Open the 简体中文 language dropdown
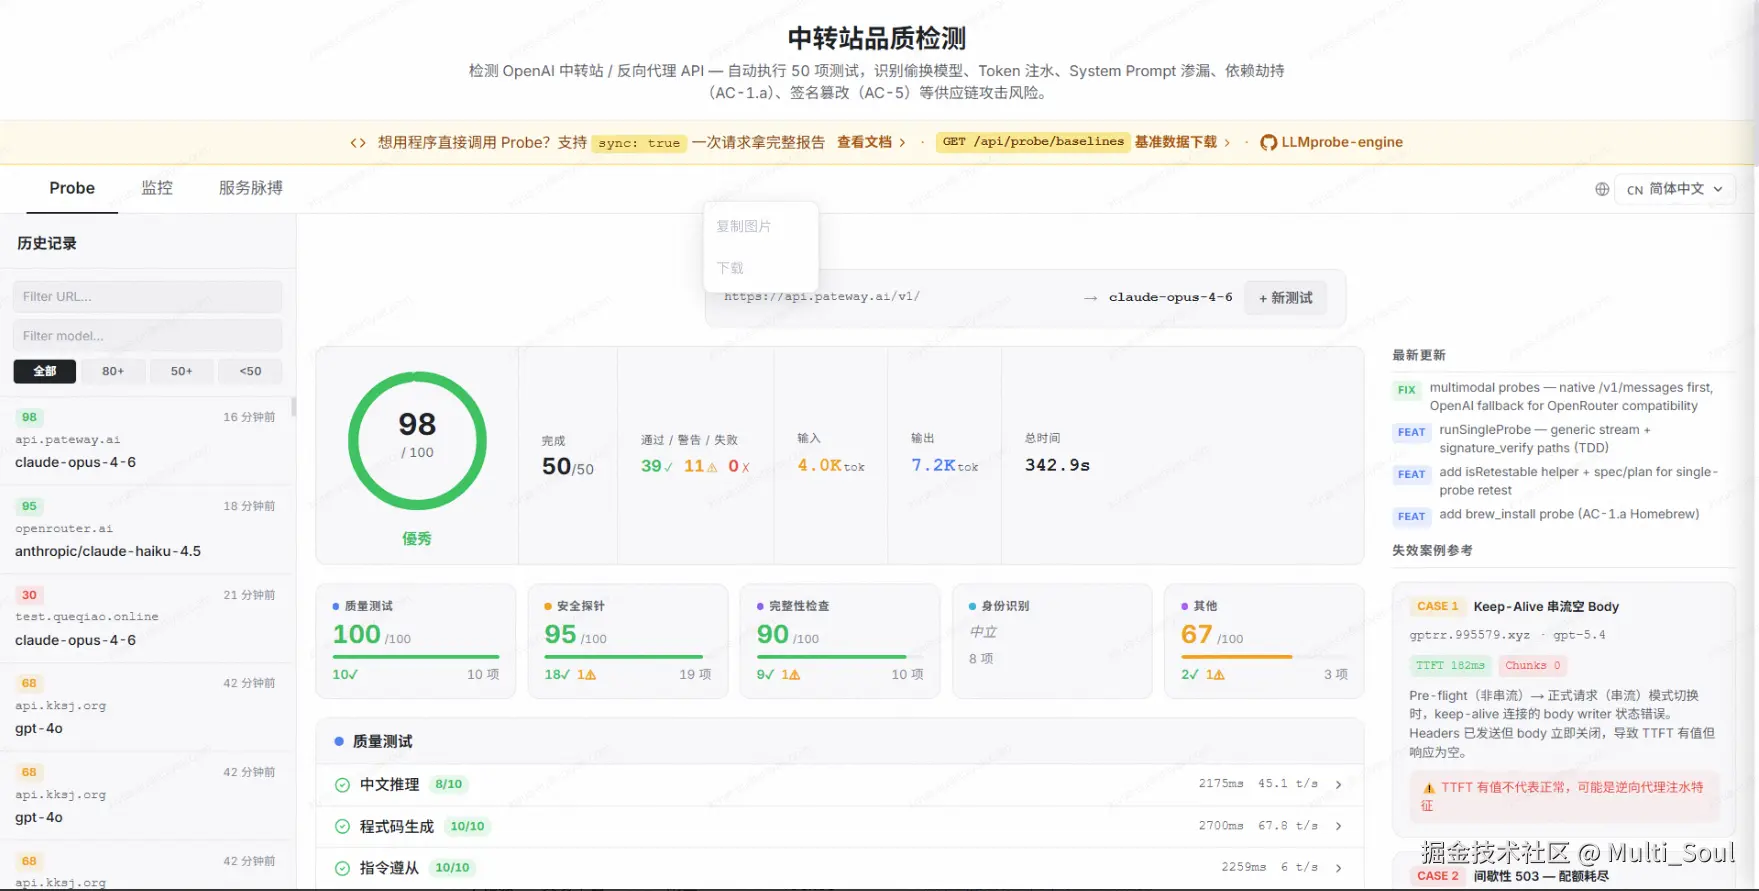This screenshot has width=1759, height=891. point(1675,189)
